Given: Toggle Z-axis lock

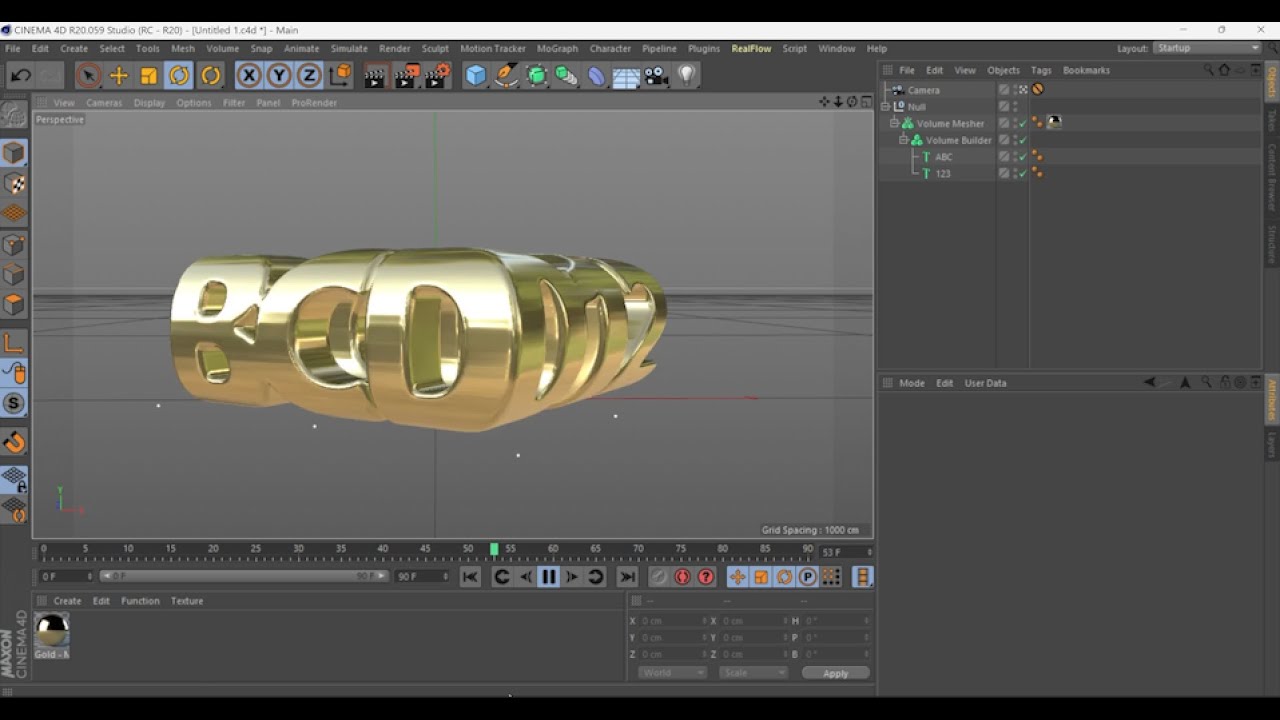Looking at the screenshot, I should [309, 75].
